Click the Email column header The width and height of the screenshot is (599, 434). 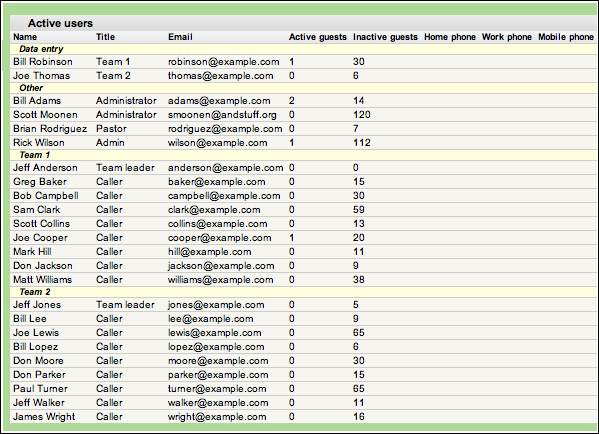coord(180,37)
